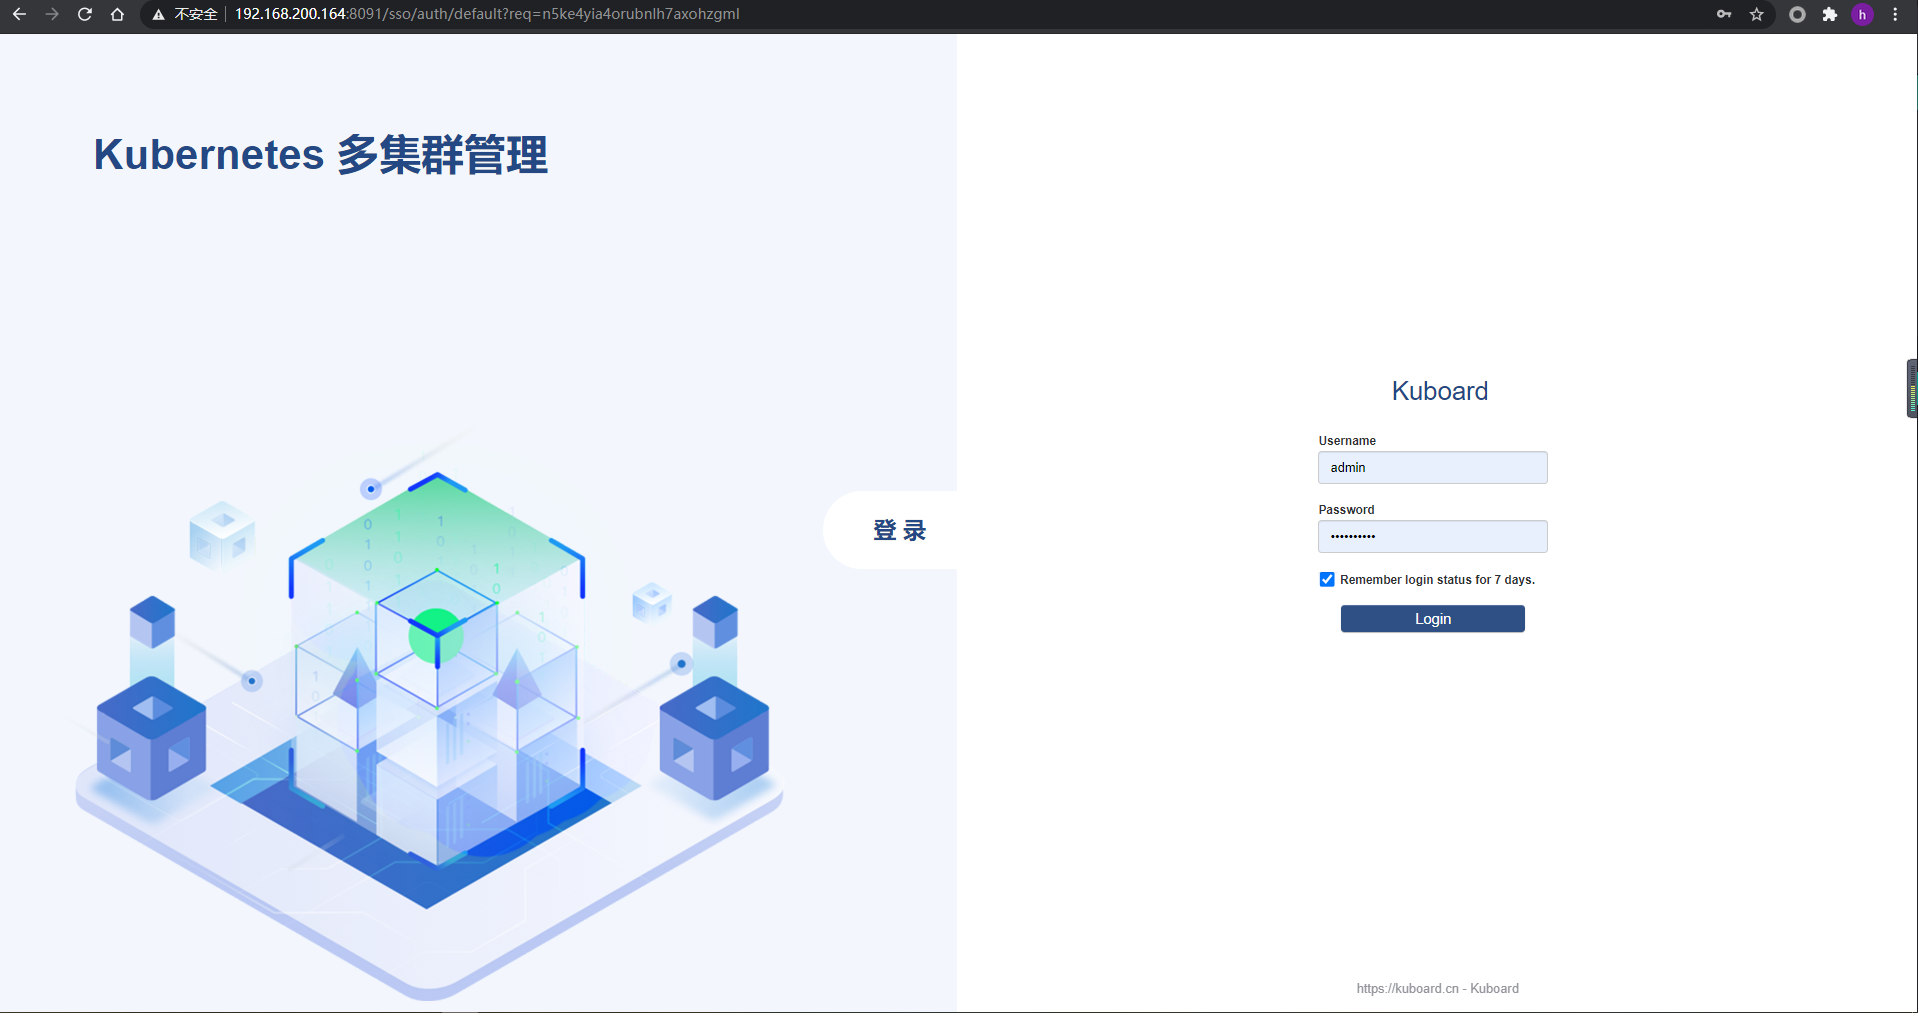The width and height of the screenshot is (1918, 1013).
Task: Click the circular extension icon in toolbar
Action: 1796,14
